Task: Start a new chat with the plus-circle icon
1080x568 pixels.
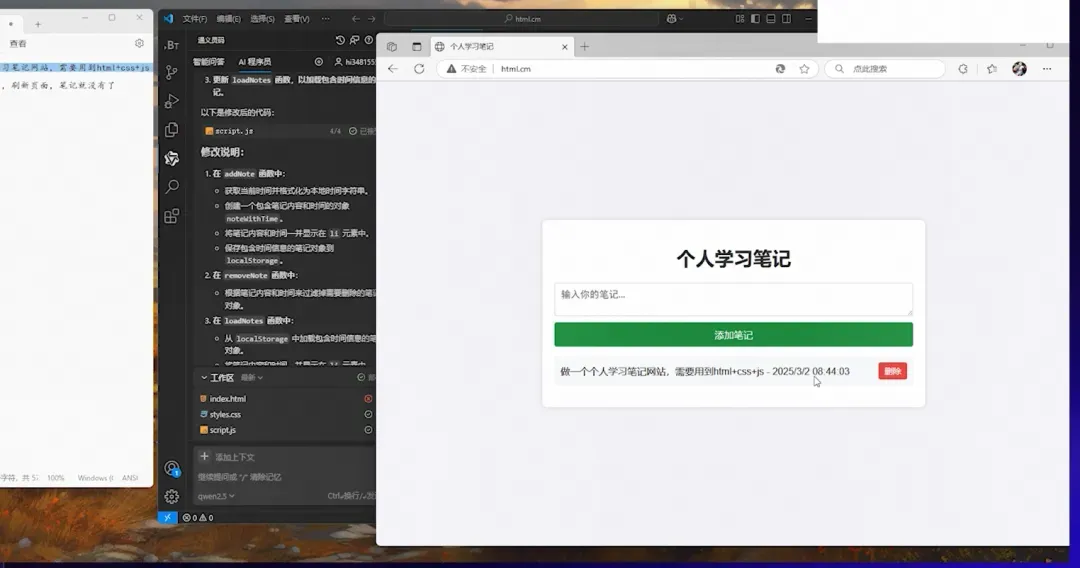Action: tap(318, 62)
